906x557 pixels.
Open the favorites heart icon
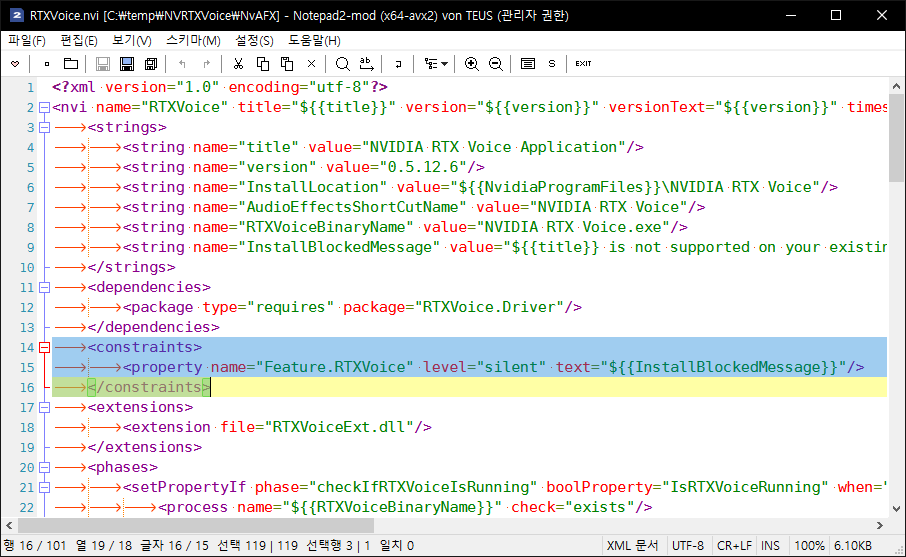tap(15, 64)
